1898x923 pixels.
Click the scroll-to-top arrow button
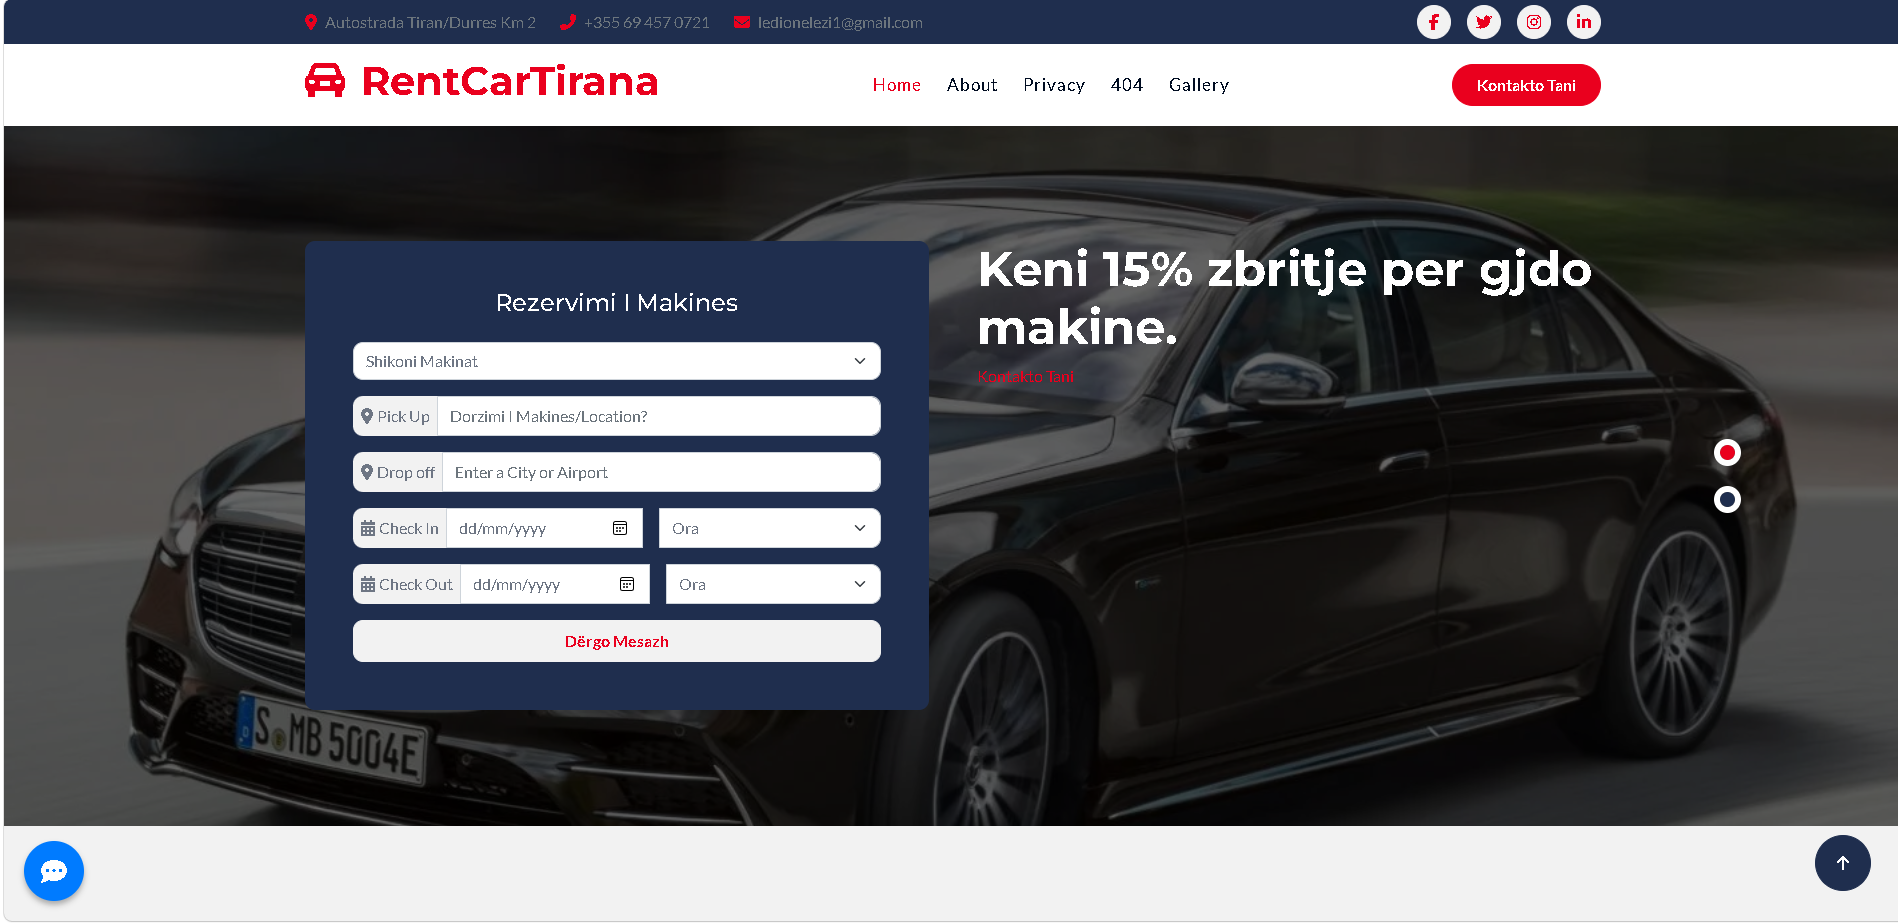click(1842, 863)
